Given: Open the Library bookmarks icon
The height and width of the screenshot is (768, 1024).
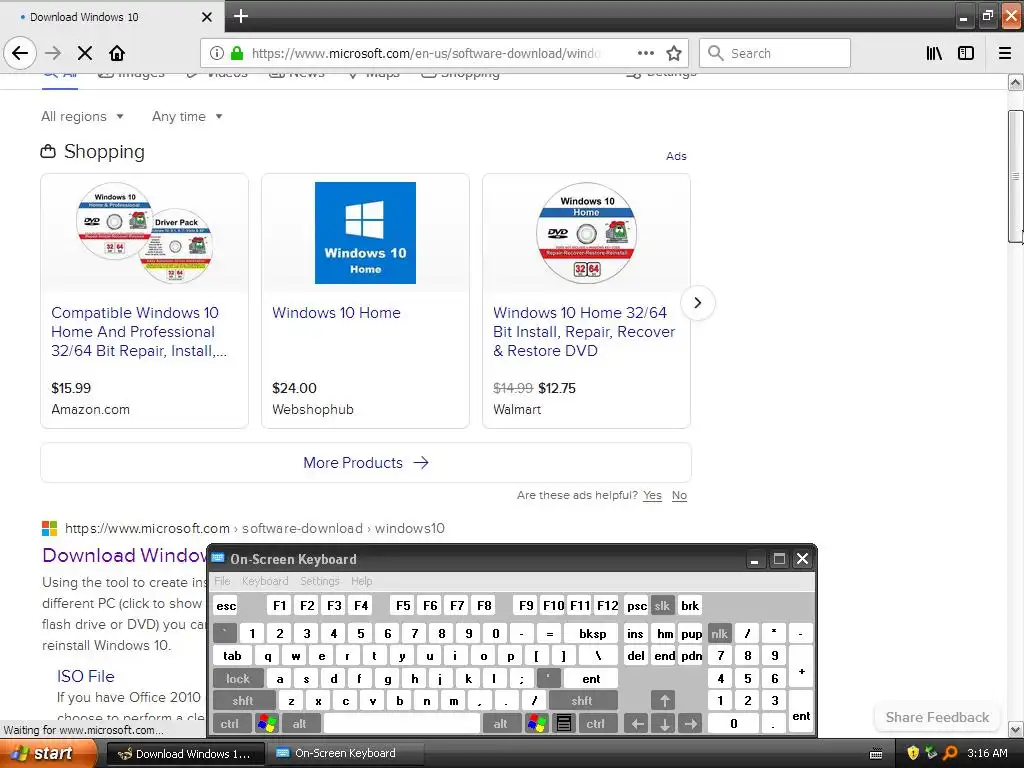Looking at the screenshot, I should [934, 53].
